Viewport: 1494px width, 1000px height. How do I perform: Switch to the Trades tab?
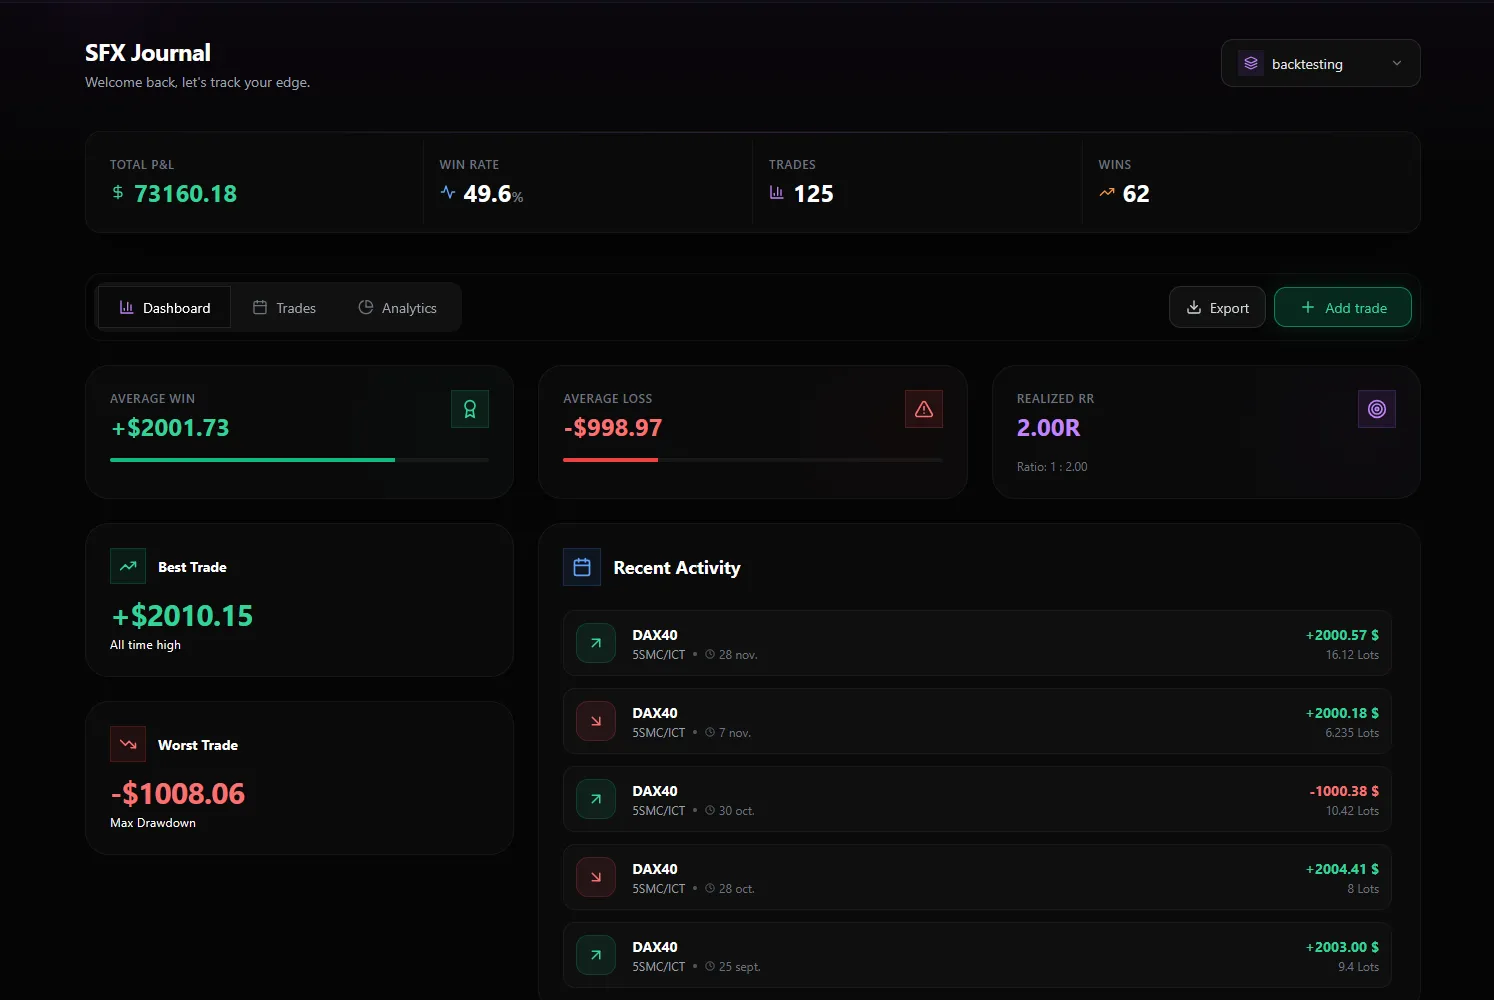[x=284, y=308]
